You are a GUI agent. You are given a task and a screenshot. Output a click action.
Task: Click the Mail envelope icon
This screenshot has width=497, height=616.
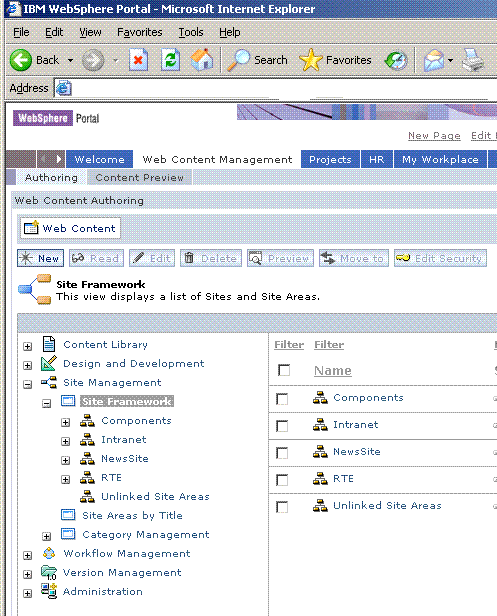433,60
